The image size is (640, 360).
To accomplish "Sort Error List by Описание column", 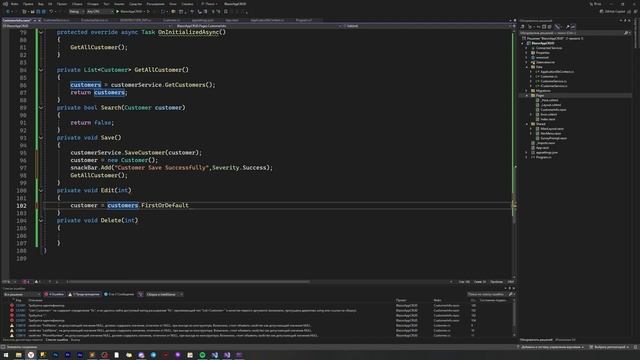I will coord(36,300).
